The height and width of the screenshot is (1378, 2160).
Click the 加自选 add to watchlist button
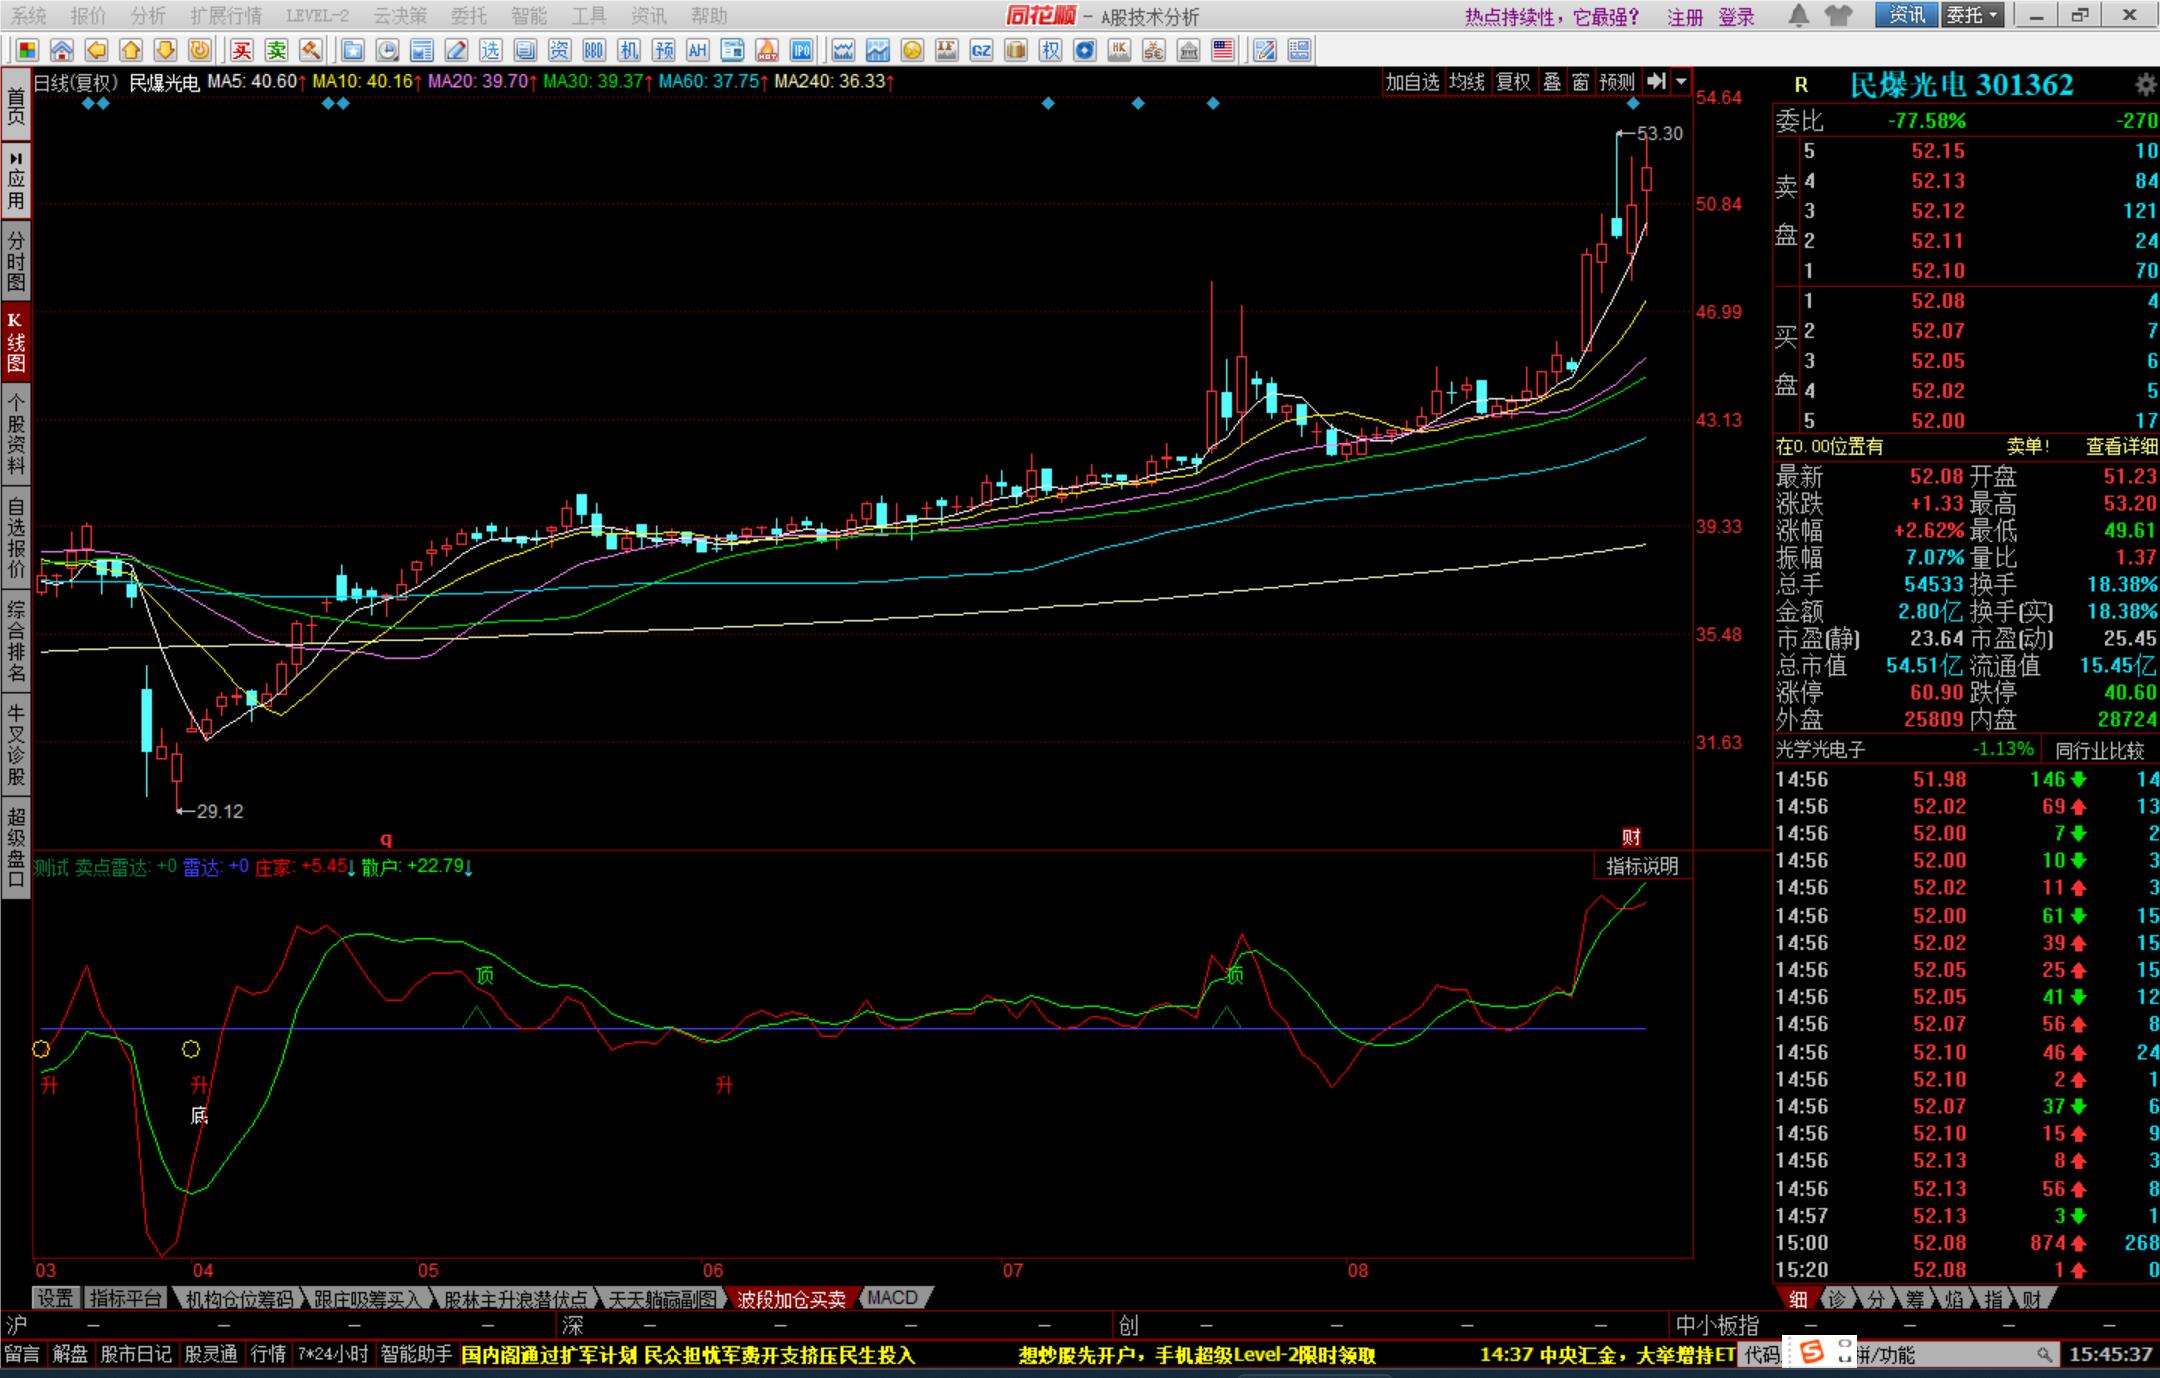(x=1411, y=82)
